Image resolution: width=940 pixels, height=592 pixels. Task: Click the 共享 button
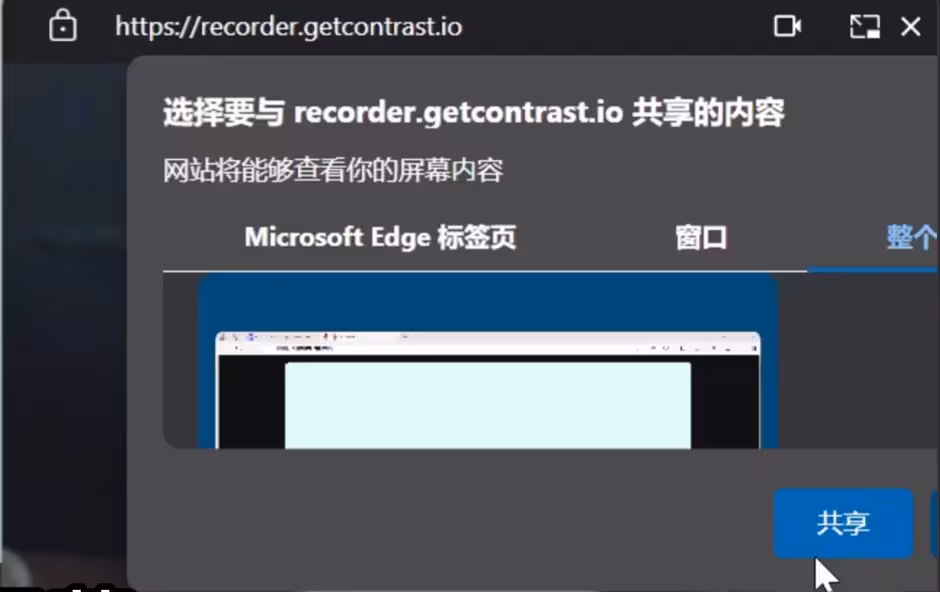tap(843, 523)
